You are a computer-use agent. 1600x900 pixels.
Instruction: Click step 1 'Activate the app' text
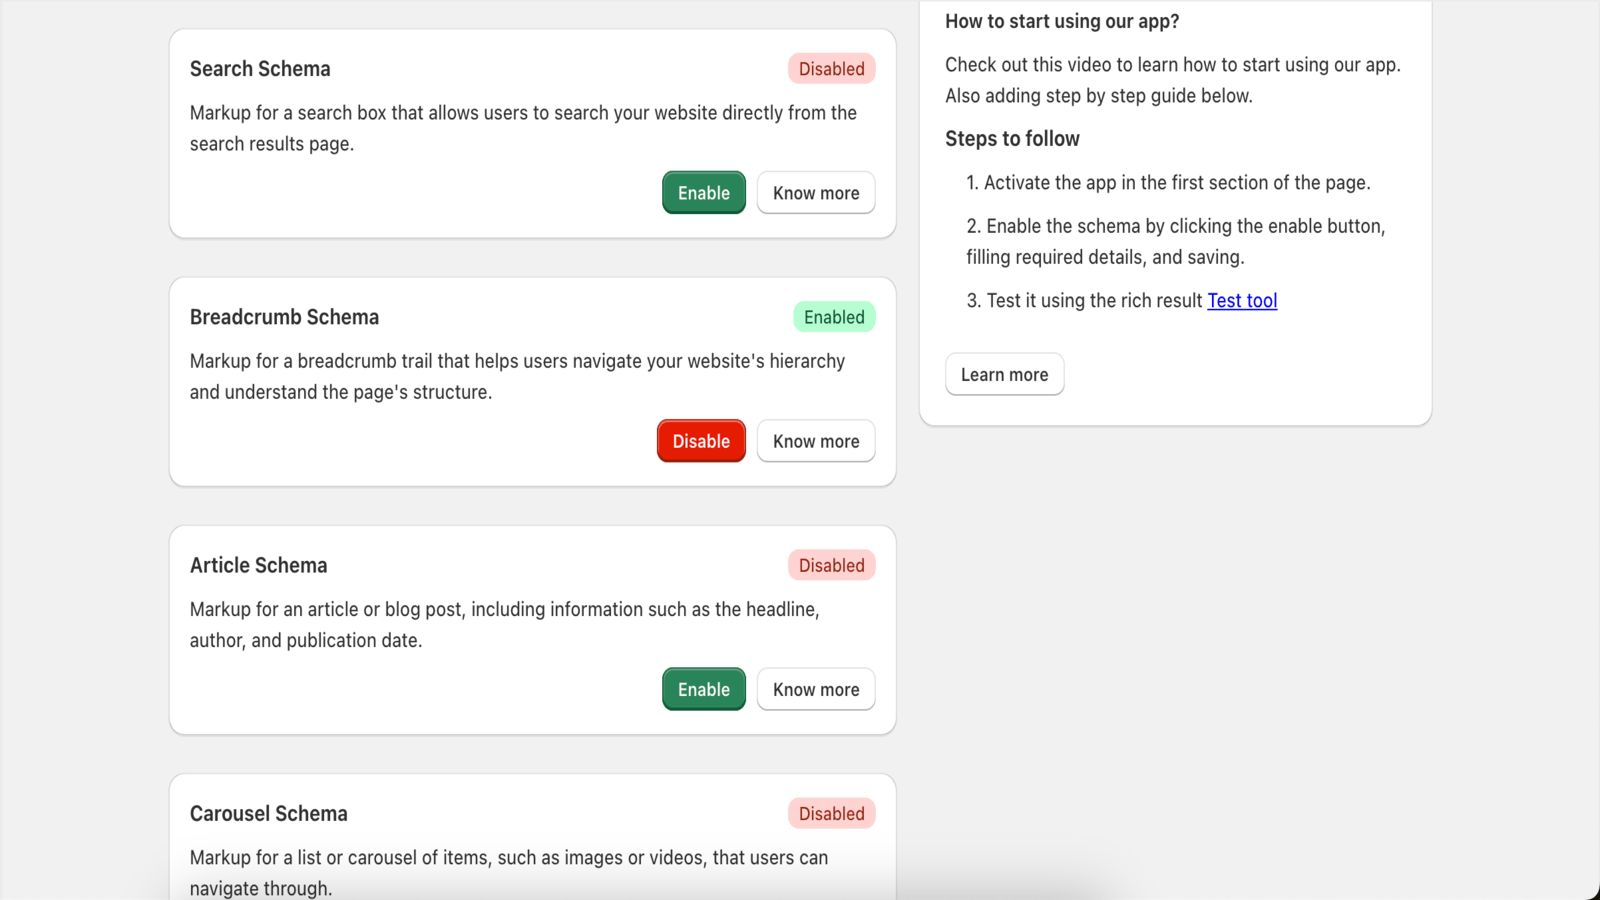tap(1168, 182)
